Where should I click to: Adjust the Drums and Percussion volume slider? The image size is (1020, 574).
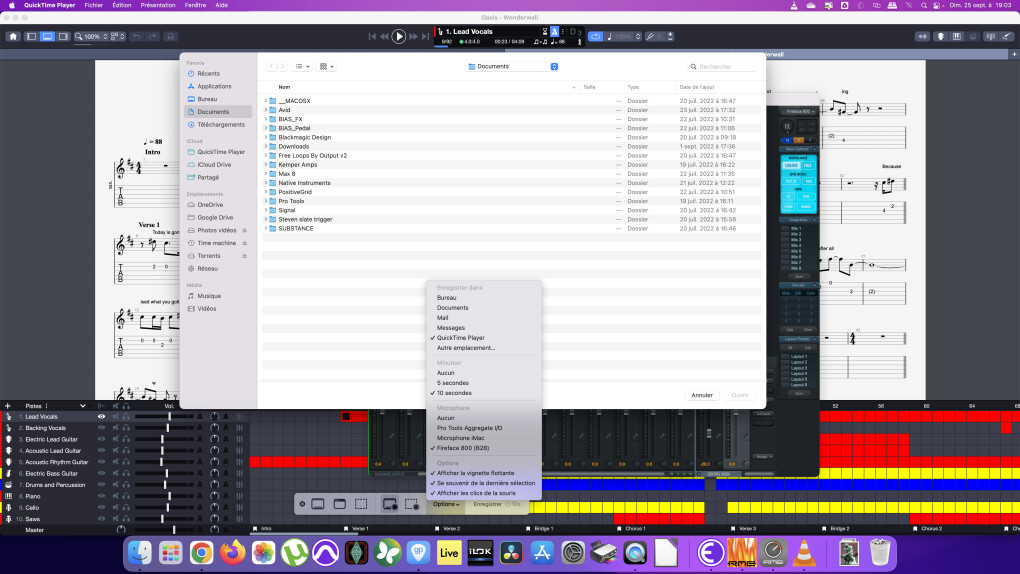[x=165, y=485]
